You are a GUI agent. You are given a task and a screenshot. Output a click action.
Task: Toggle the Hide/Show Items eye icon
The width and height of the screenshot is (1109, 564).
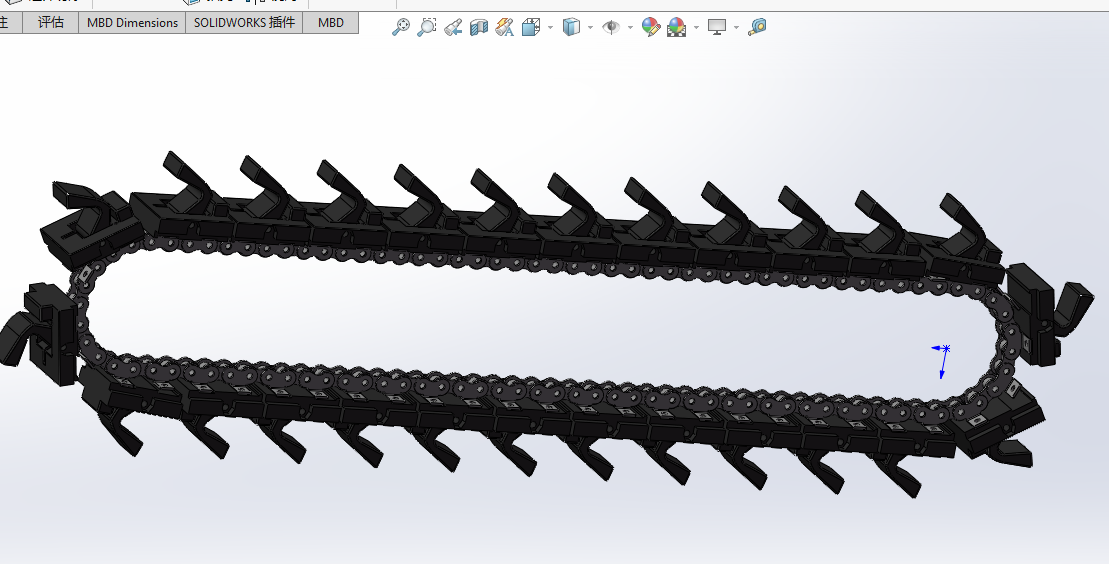click(x=610, y=28)
